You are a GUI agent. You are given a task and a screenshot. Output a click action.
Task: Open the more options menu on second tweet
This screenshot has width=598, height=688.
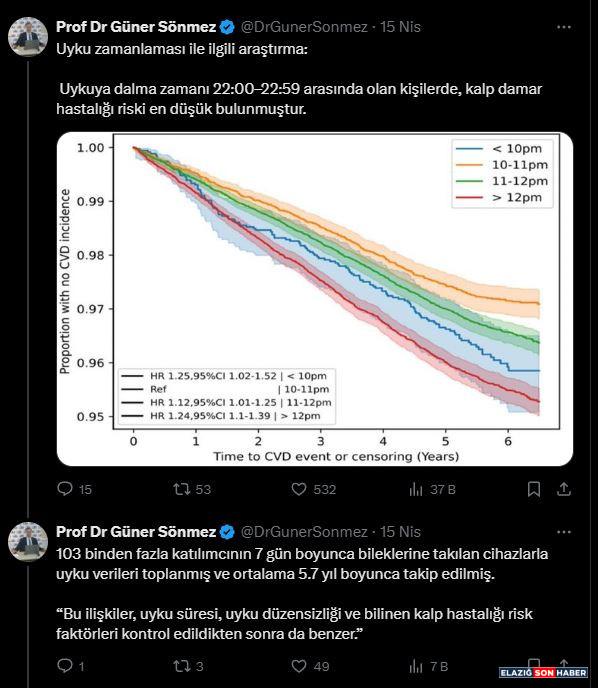point(564,532)
